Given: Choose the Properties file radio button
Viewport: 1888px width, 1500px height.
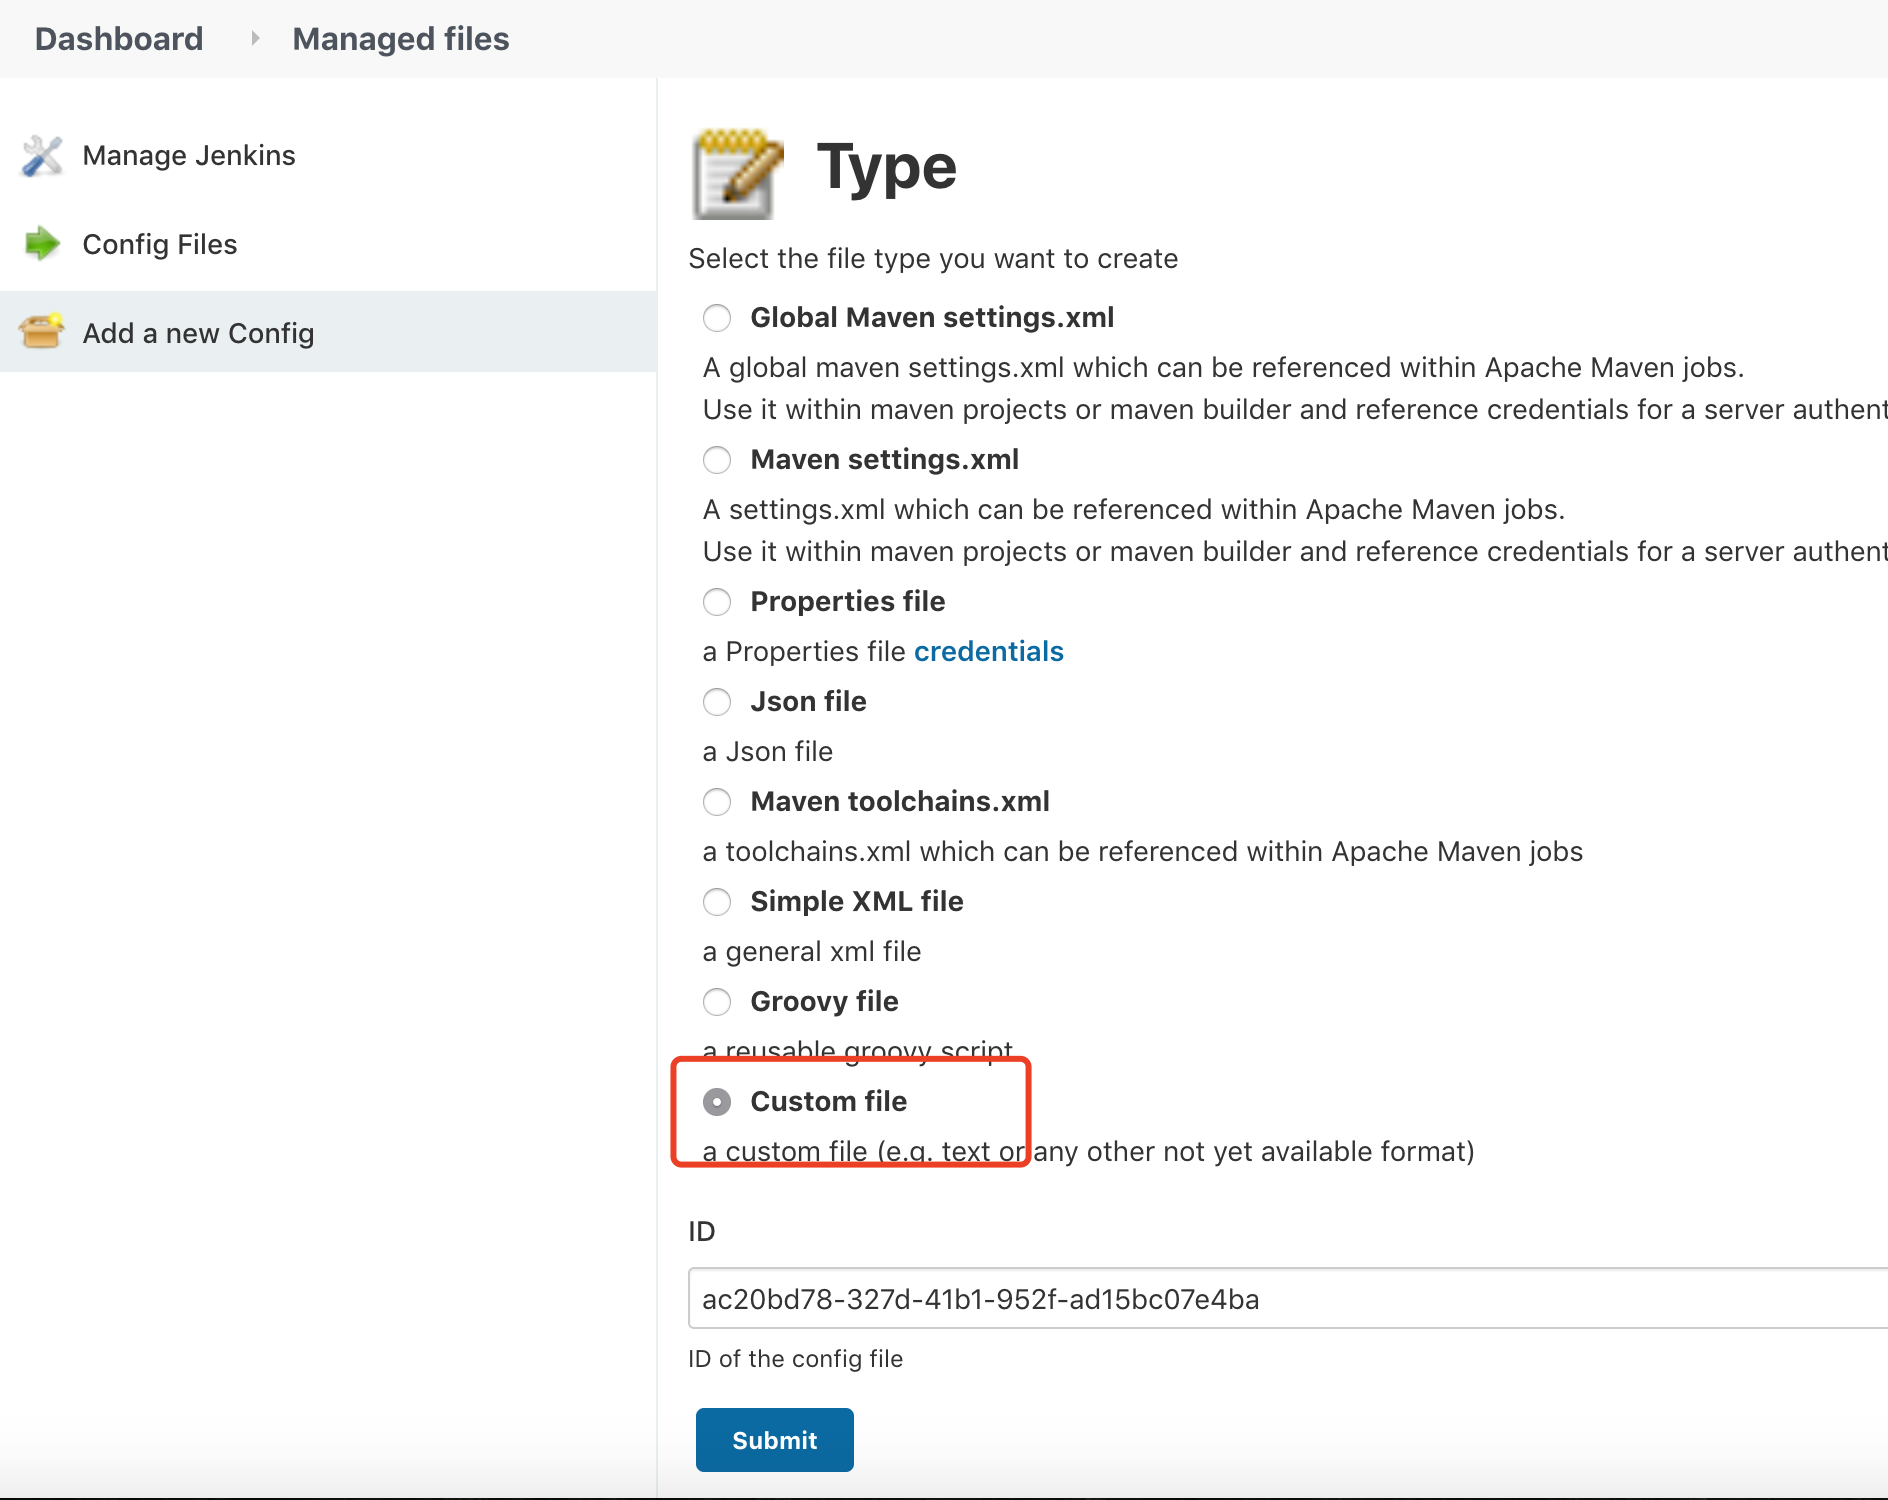Looking at the screenshot, I should pos(717,602).
